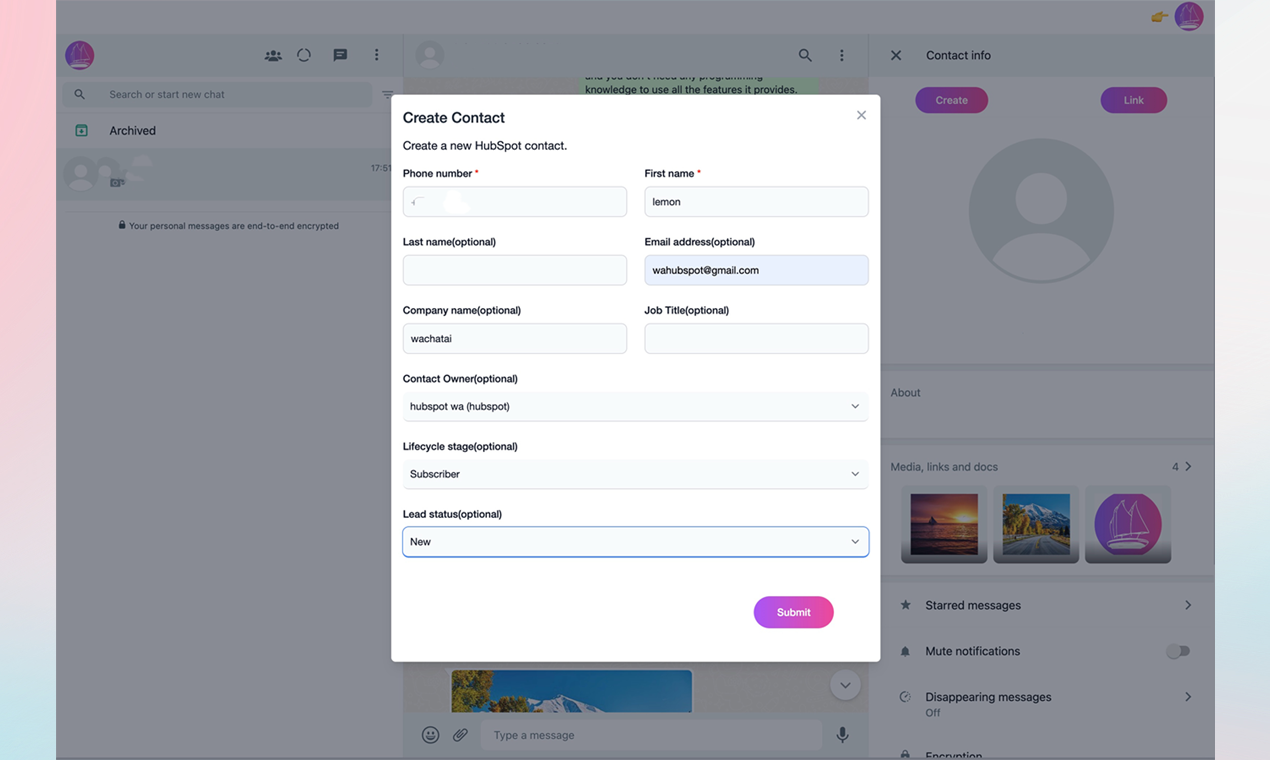This screenshot has width=1270, height=760.
Task: Toggle Mute notifications switch
Action: pos(1178,651)
